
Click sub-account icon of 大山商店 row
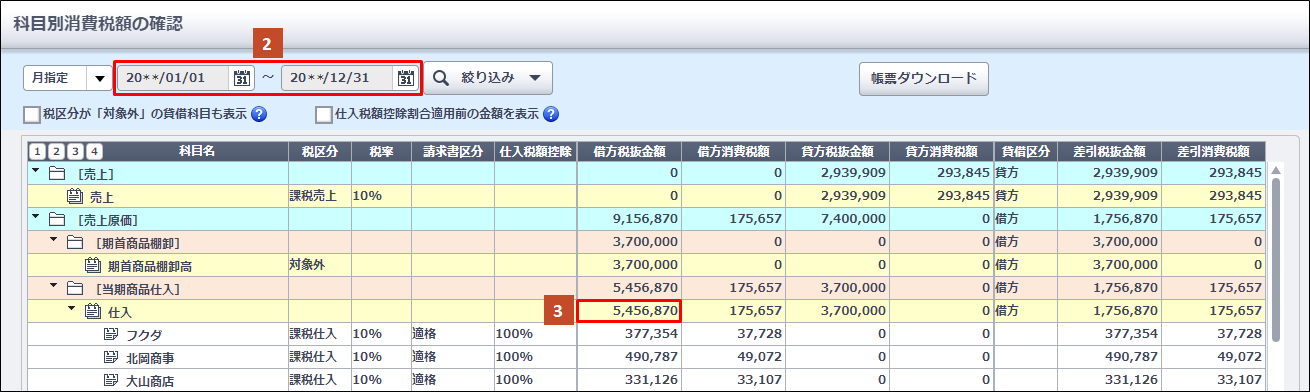(110, 379)
